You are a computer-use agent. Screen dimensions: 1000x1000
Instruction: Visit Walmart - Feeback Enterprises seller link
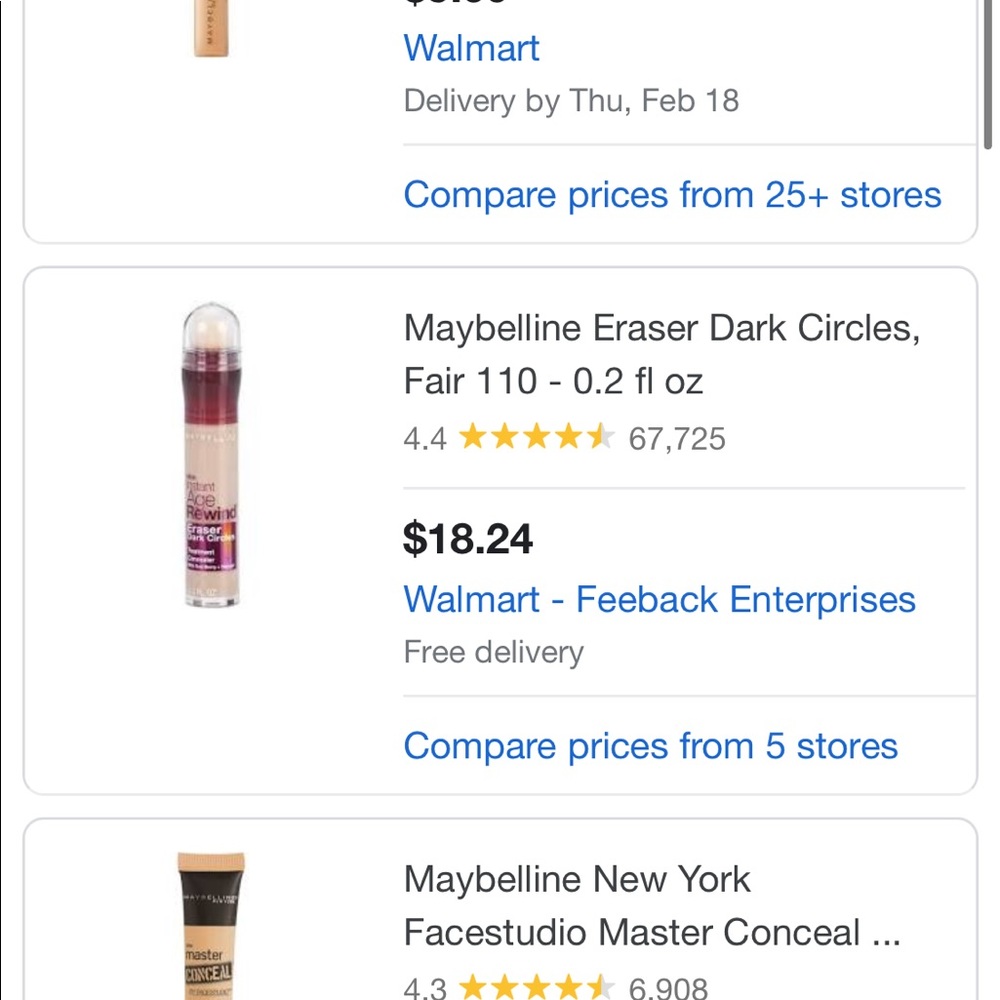(x=659, y=599)
